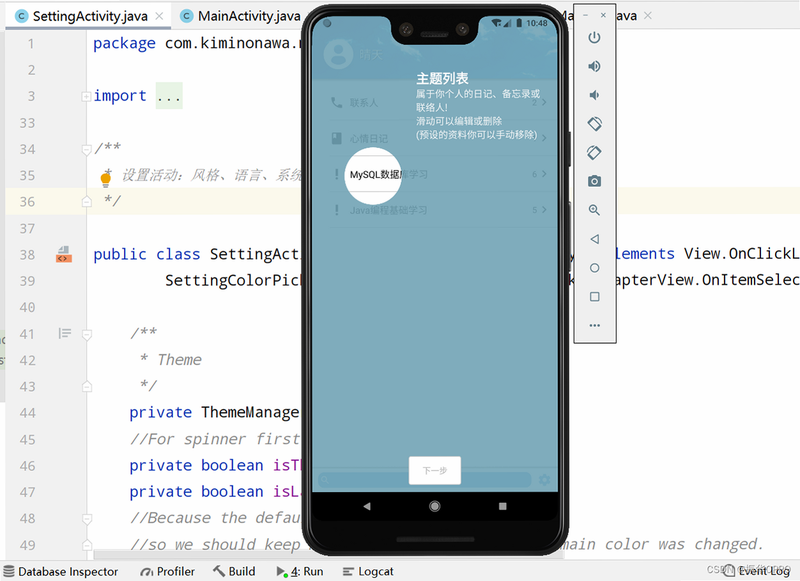Open the Run tool window
This screenshot has width=800, height=581.
coord(300,571)
